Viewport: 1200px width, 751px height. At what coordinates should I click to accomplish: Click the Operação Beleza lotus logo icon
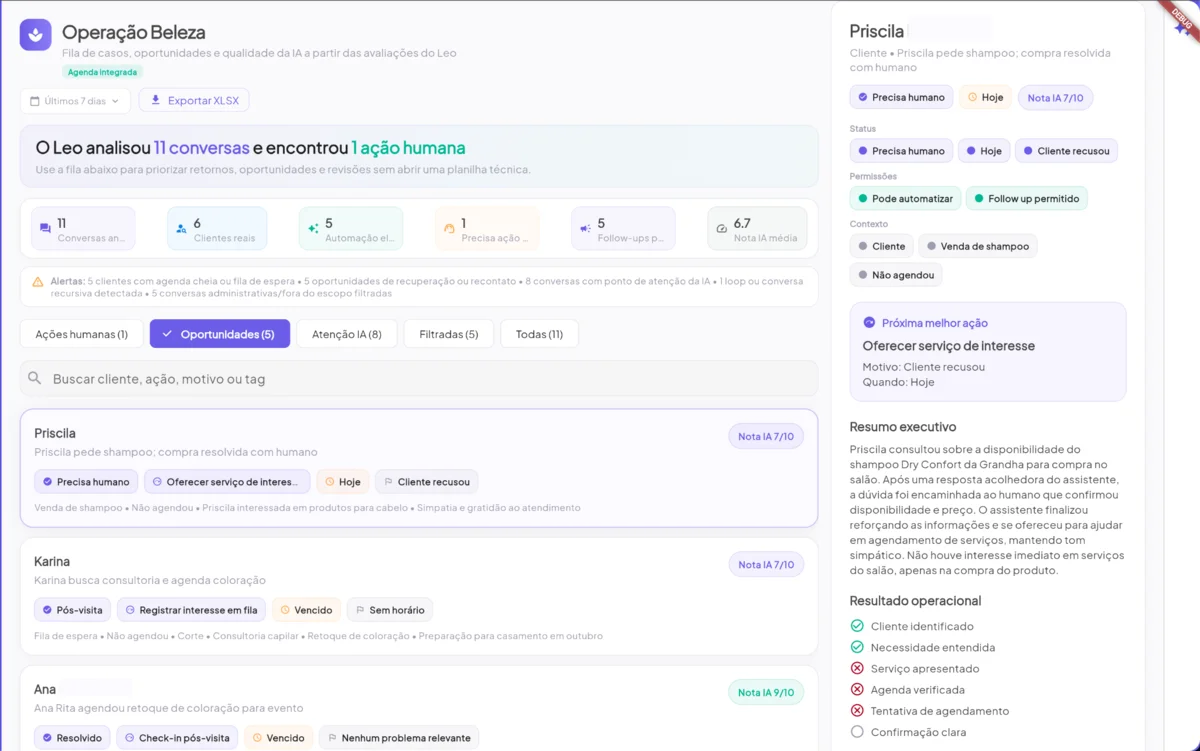(x=36, y=35)
